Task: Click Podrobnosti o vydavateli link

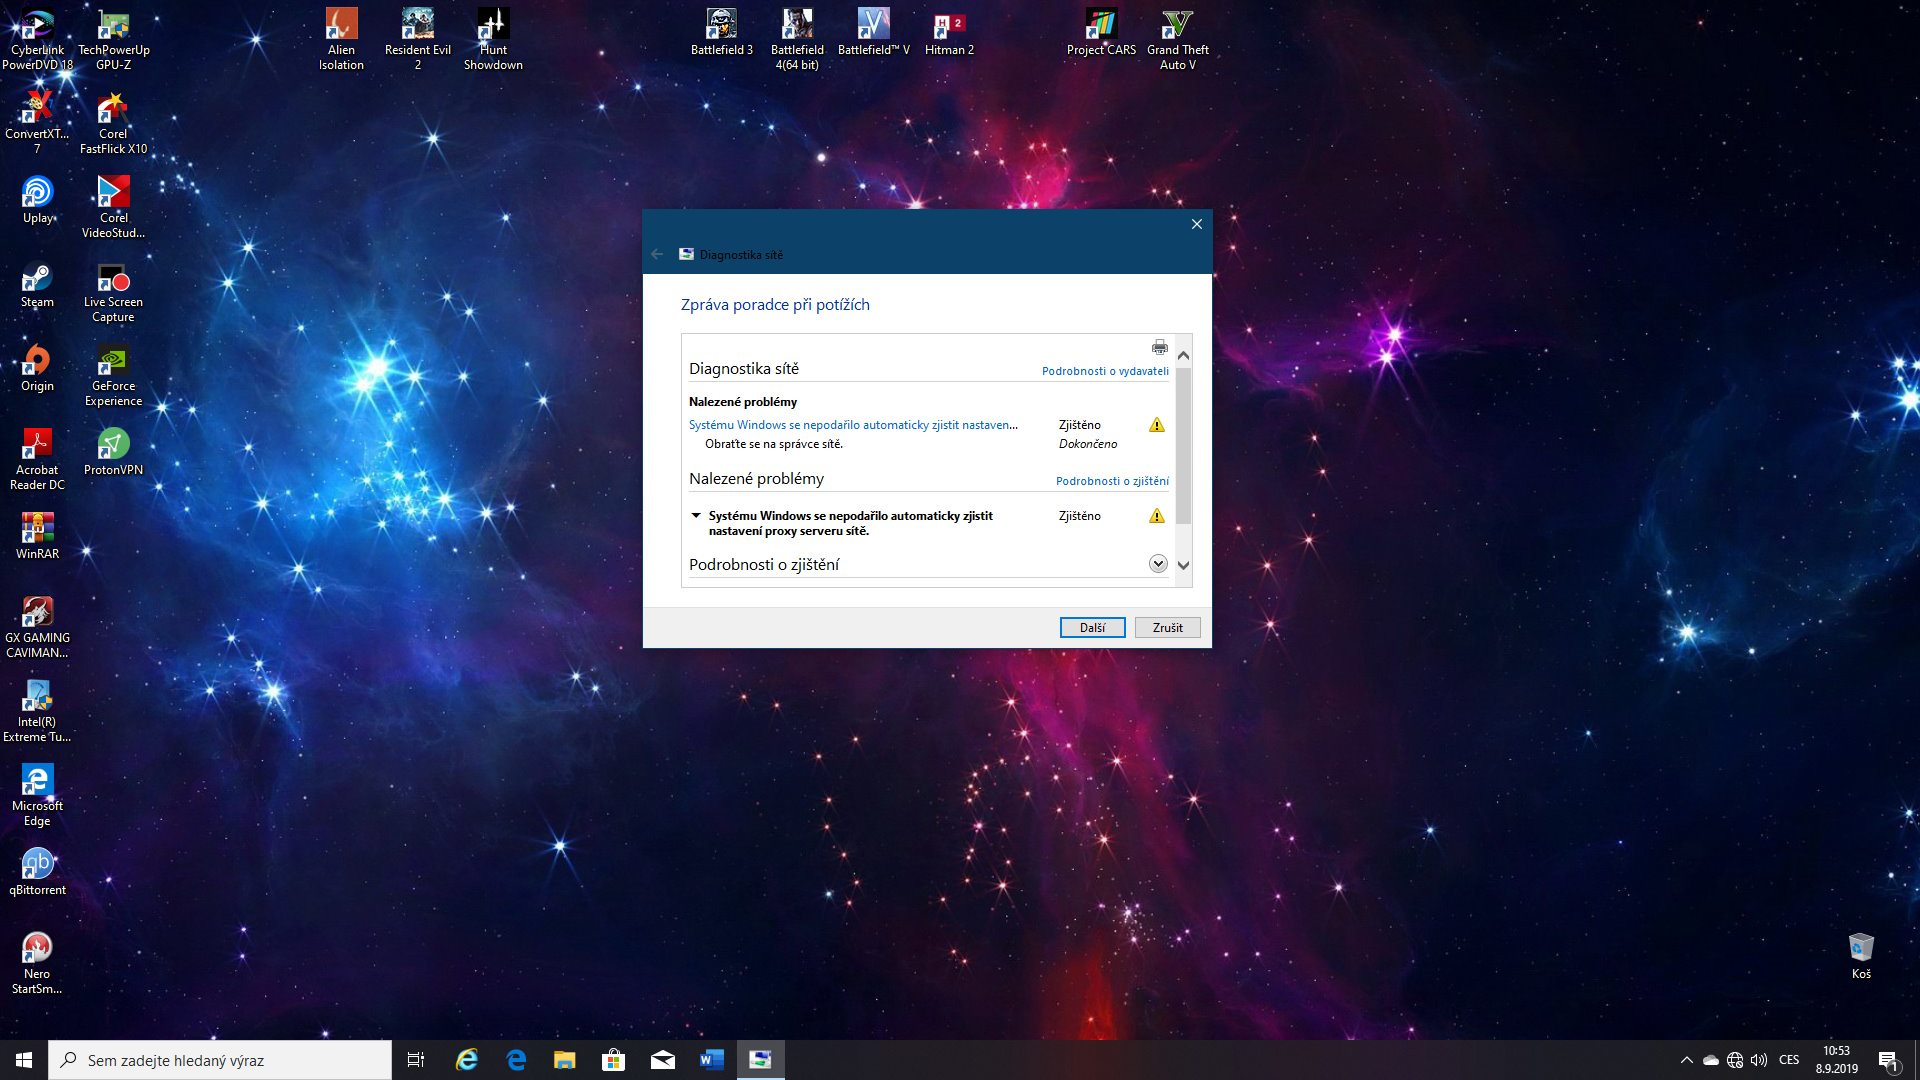Action: (x=1104, y=371)
